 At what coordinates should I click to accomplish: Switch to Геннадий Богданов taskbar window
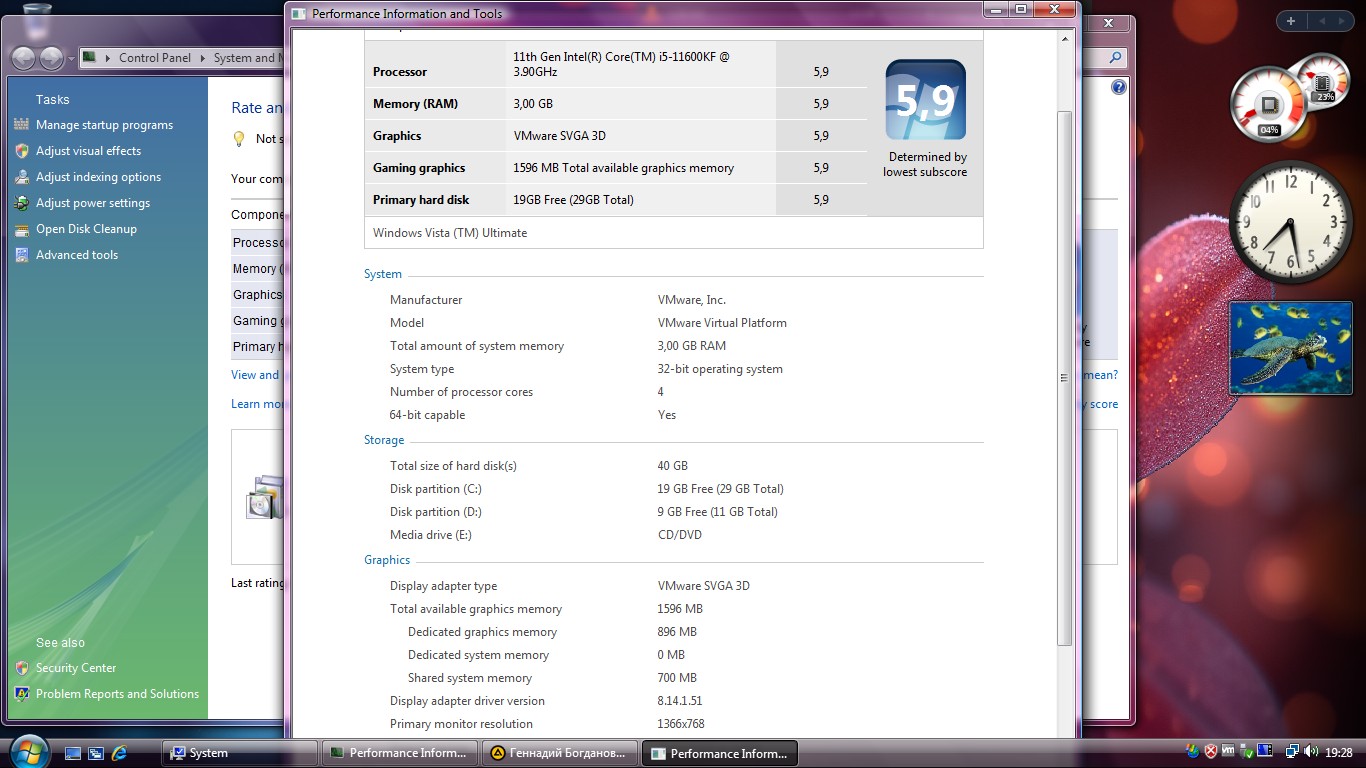(558, 753)
